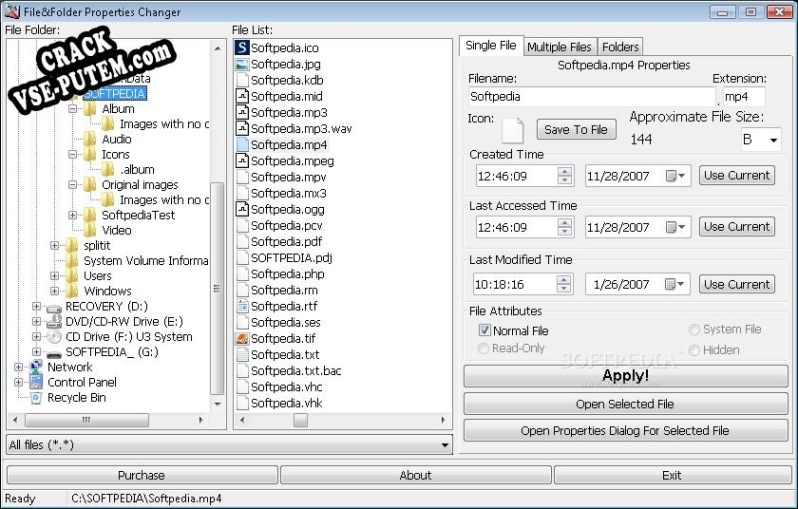This screenshot has height=509, width=798.
Task: Switch to the Multiple Files tab
Action: tap(559, 47)
